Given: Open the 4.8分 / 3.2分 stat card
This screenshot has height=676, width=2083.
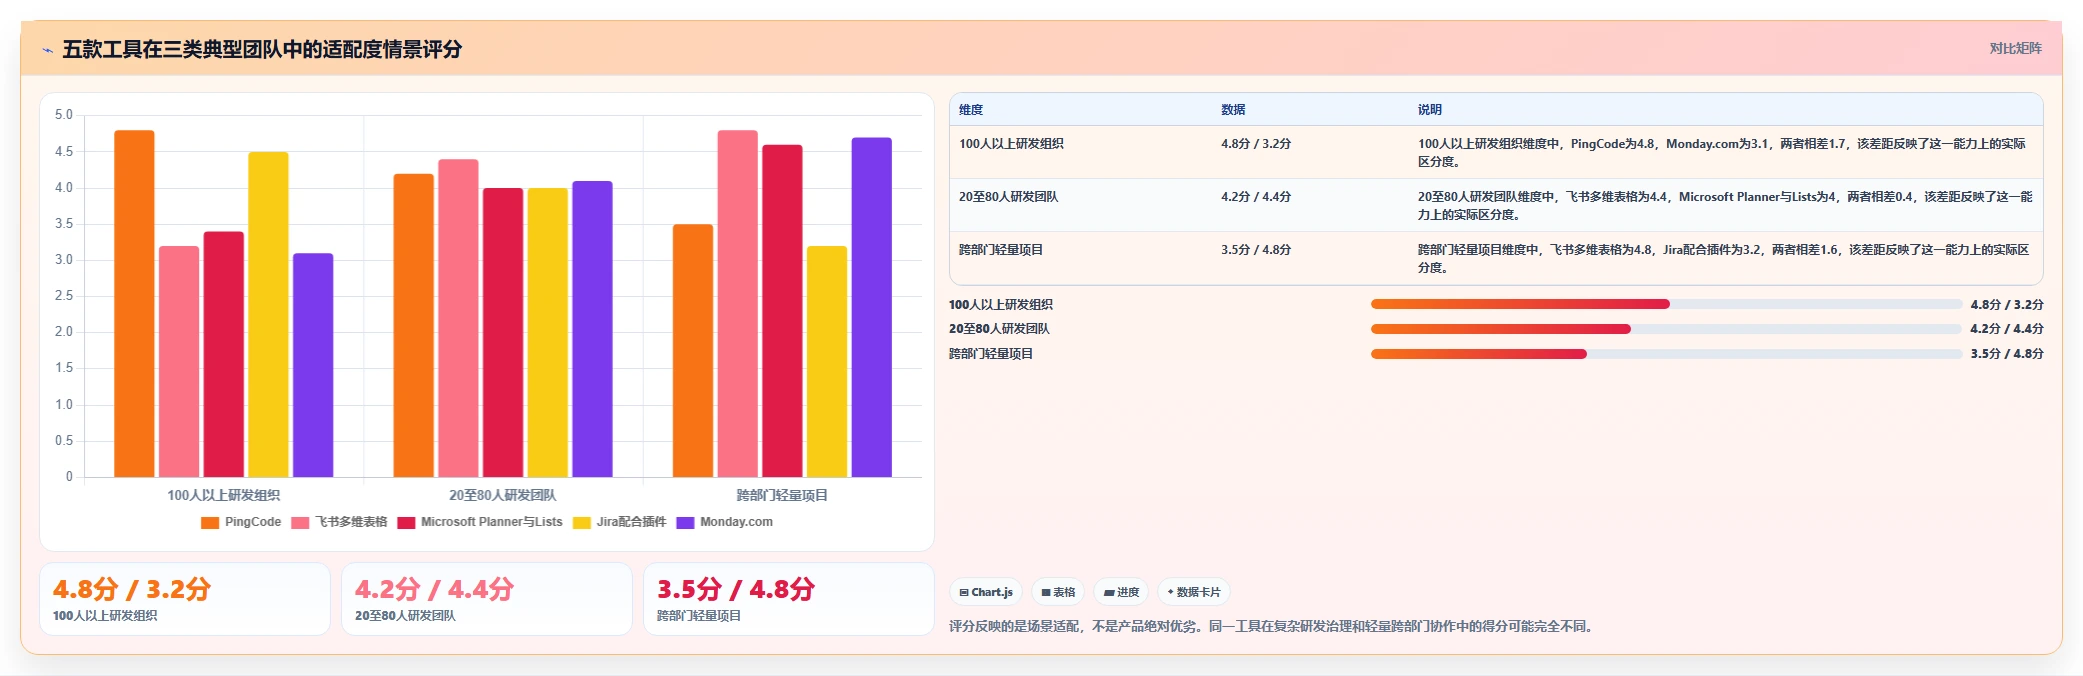Looking at the screenshot, I should (x=185, y=599).
